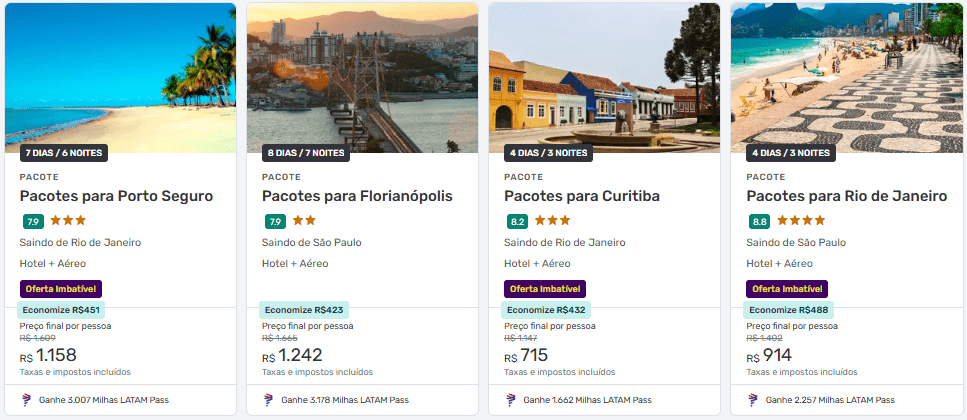Open Pacotes para Rio de Janeiro title
Viewport: 967px width, 420px height.
tap(847, 196)
